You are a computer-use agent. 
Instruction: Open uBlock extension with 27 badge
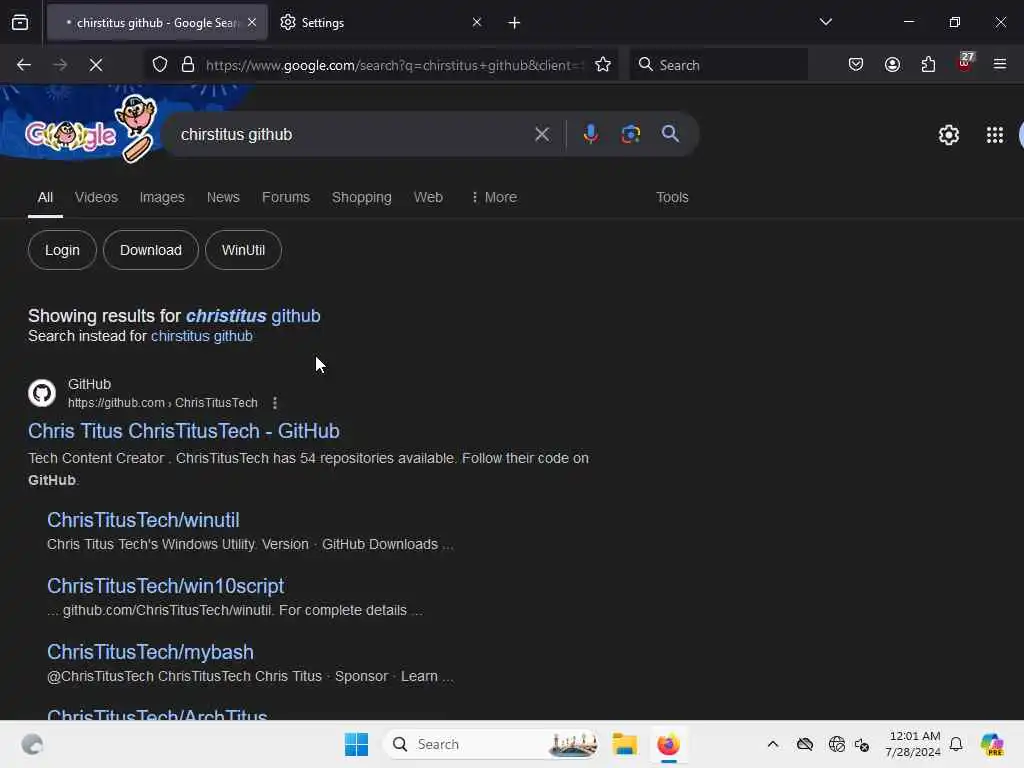[x=965, y=63]
